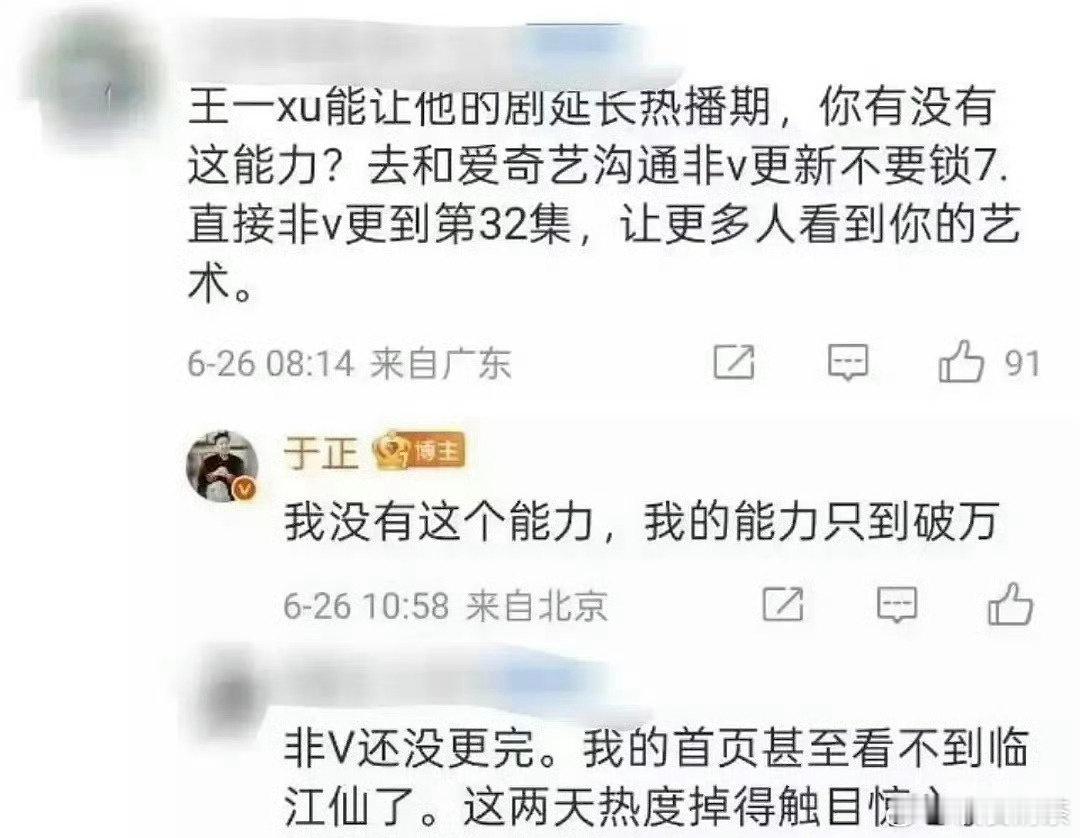
Task: View 于正's profile photo thumbnail
Action: point(222,465)
